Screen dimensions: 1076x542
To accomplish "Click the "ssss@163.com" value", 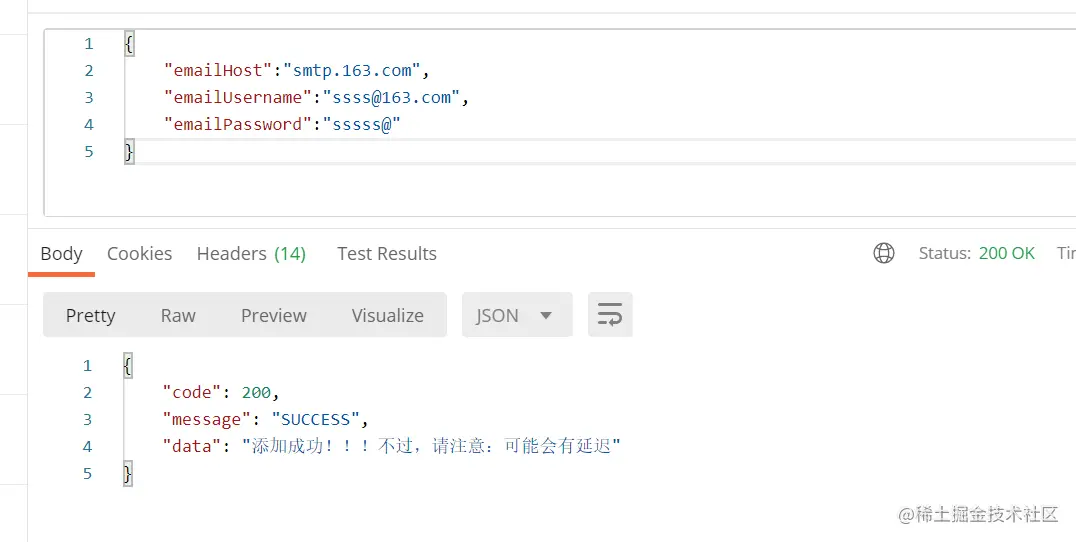I will point(391,97).
